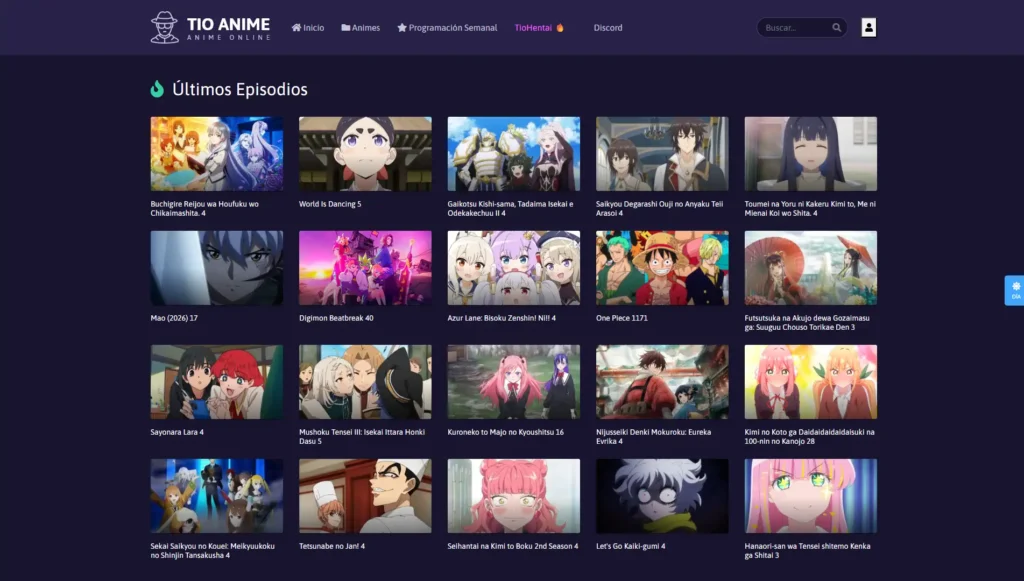1024x581 pixels.
Task: Toggle the day mode side button
Action: [1016, 290]
